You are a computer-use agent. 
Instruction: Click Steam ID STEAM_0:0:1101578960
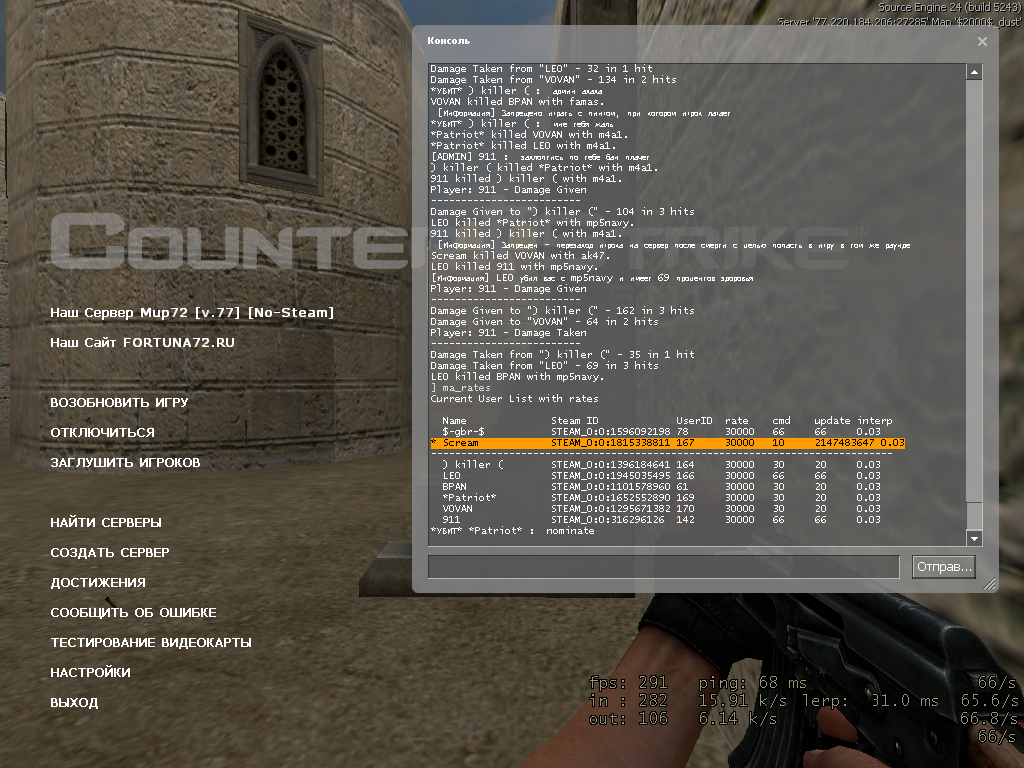pyautogui.click(x=611, y=487)
